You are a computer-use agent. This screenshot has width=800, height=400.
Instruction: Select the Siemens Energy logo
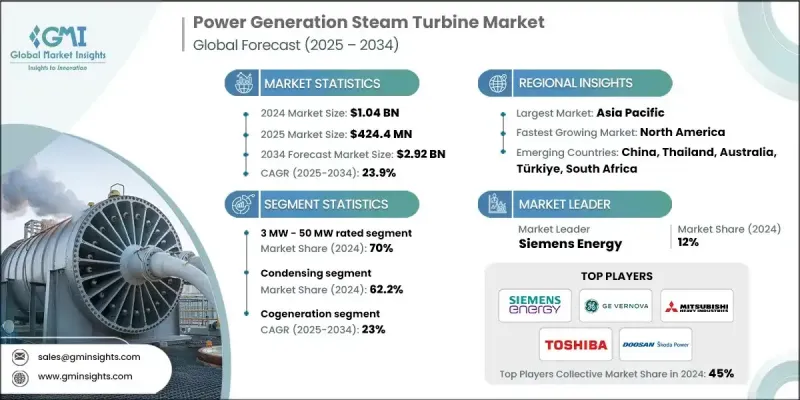(x=535, y=305)
